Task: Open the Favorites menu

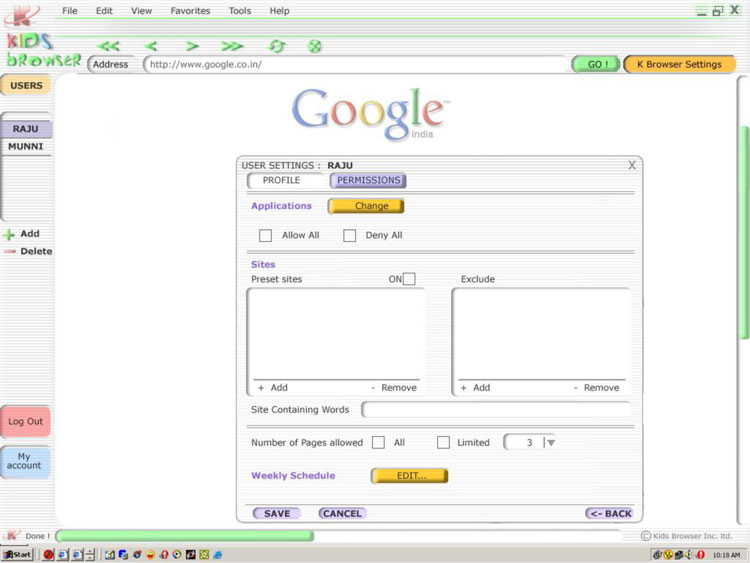Action: click(190, 11)
